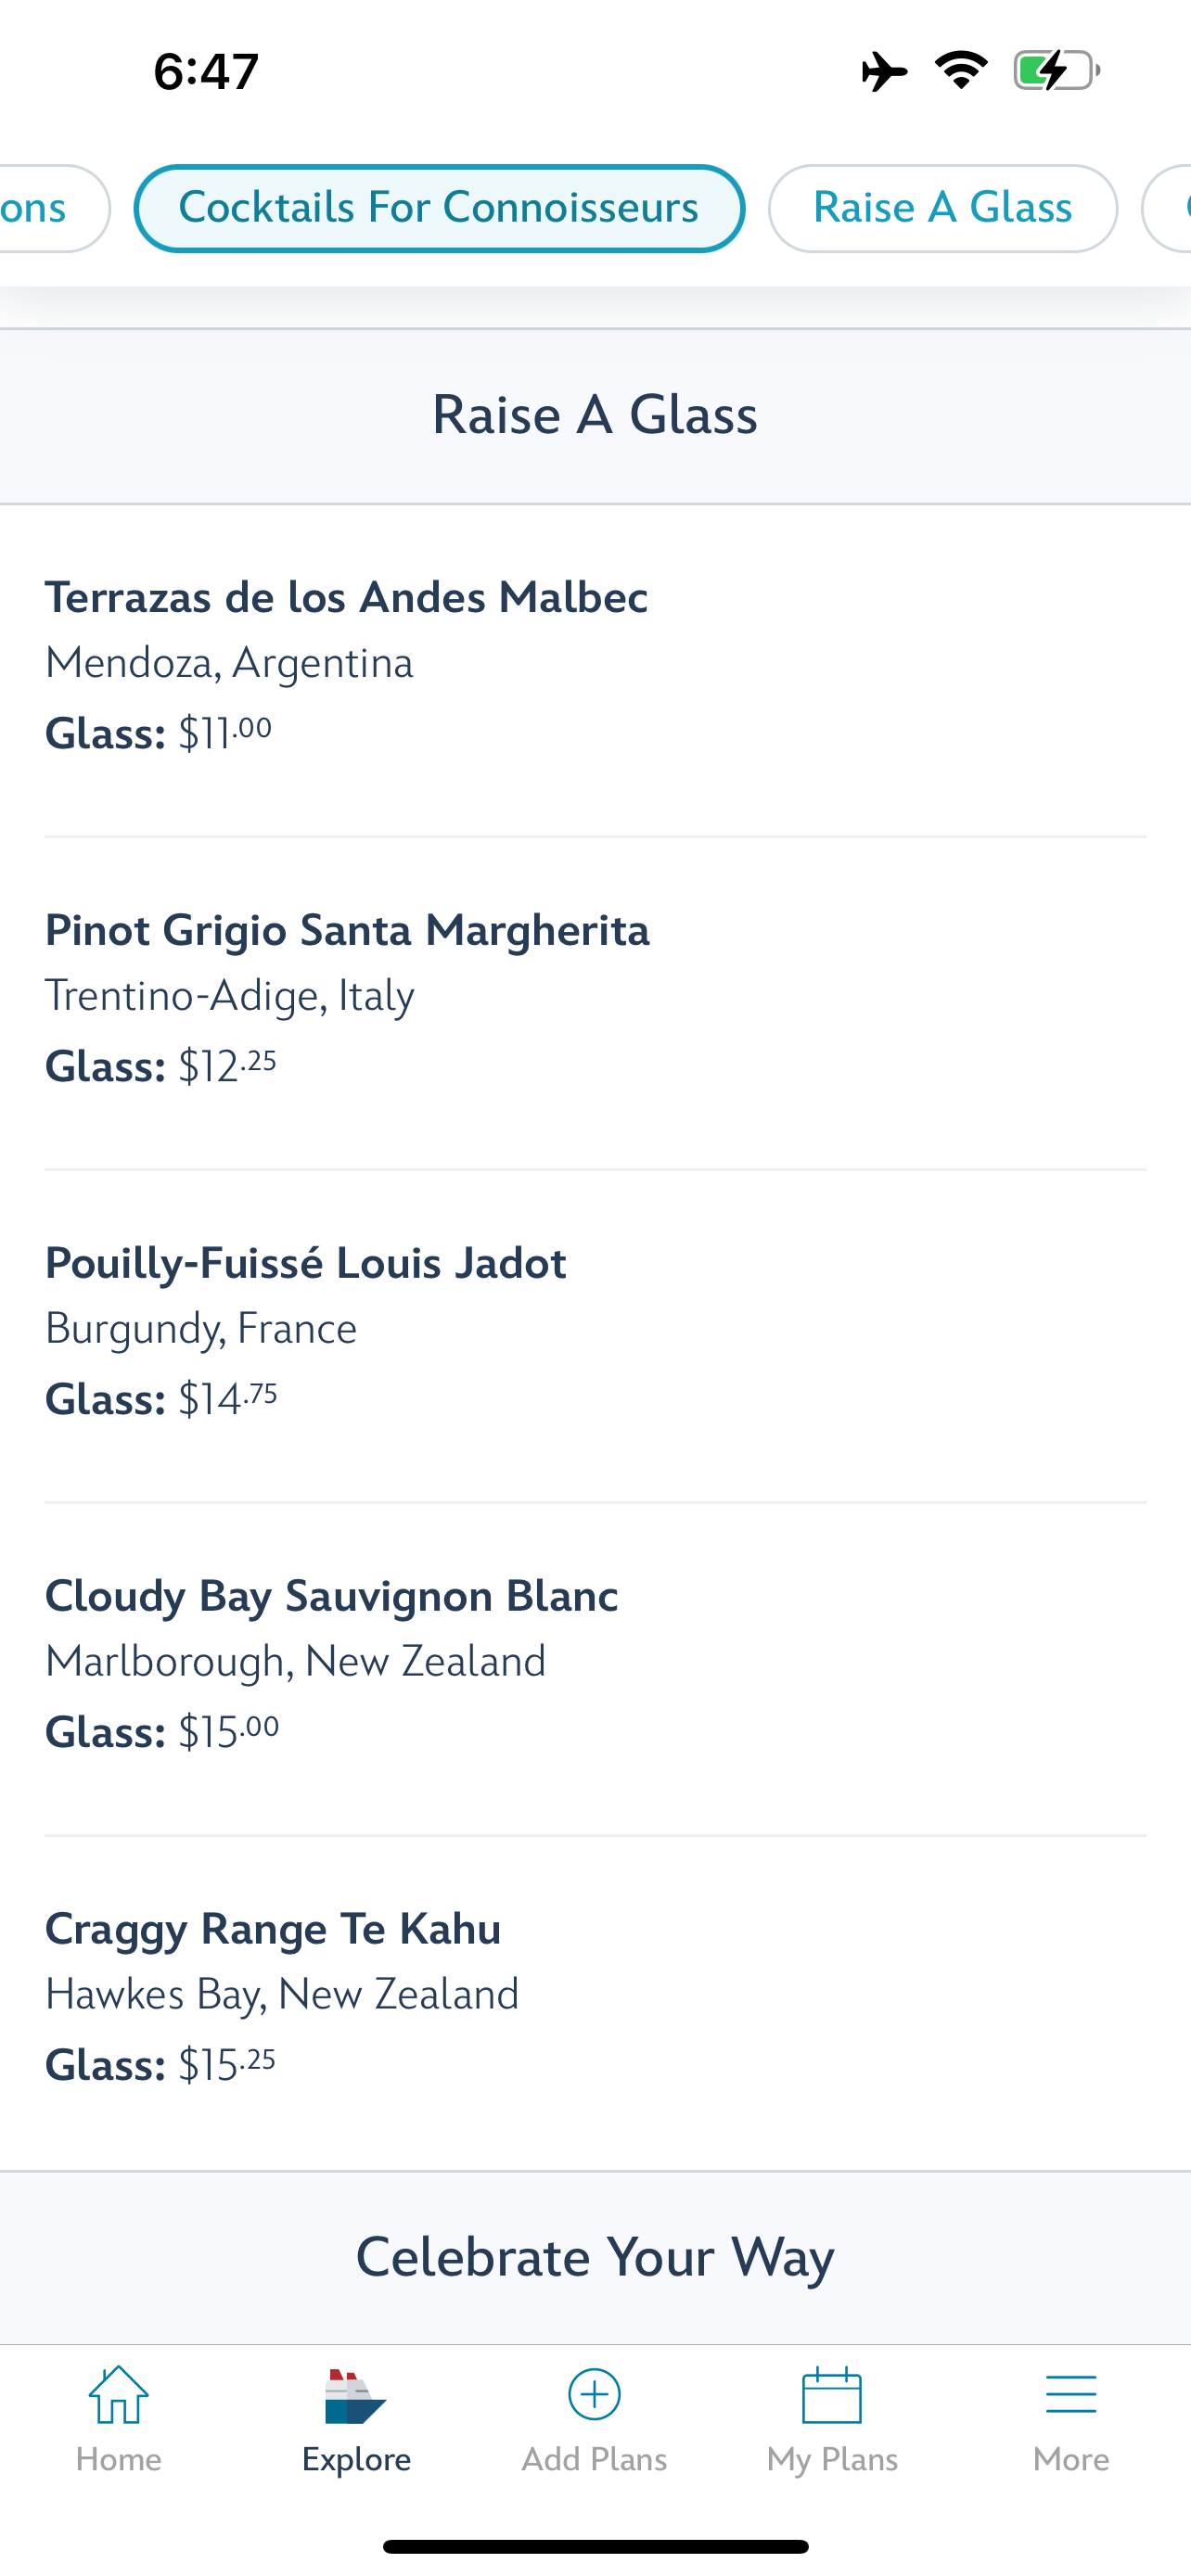Select the Cocktails For Connoisseurs tab
The height and width of the screenshot is (2576, 1191).
pyautogui.click(x=439, y=208)
